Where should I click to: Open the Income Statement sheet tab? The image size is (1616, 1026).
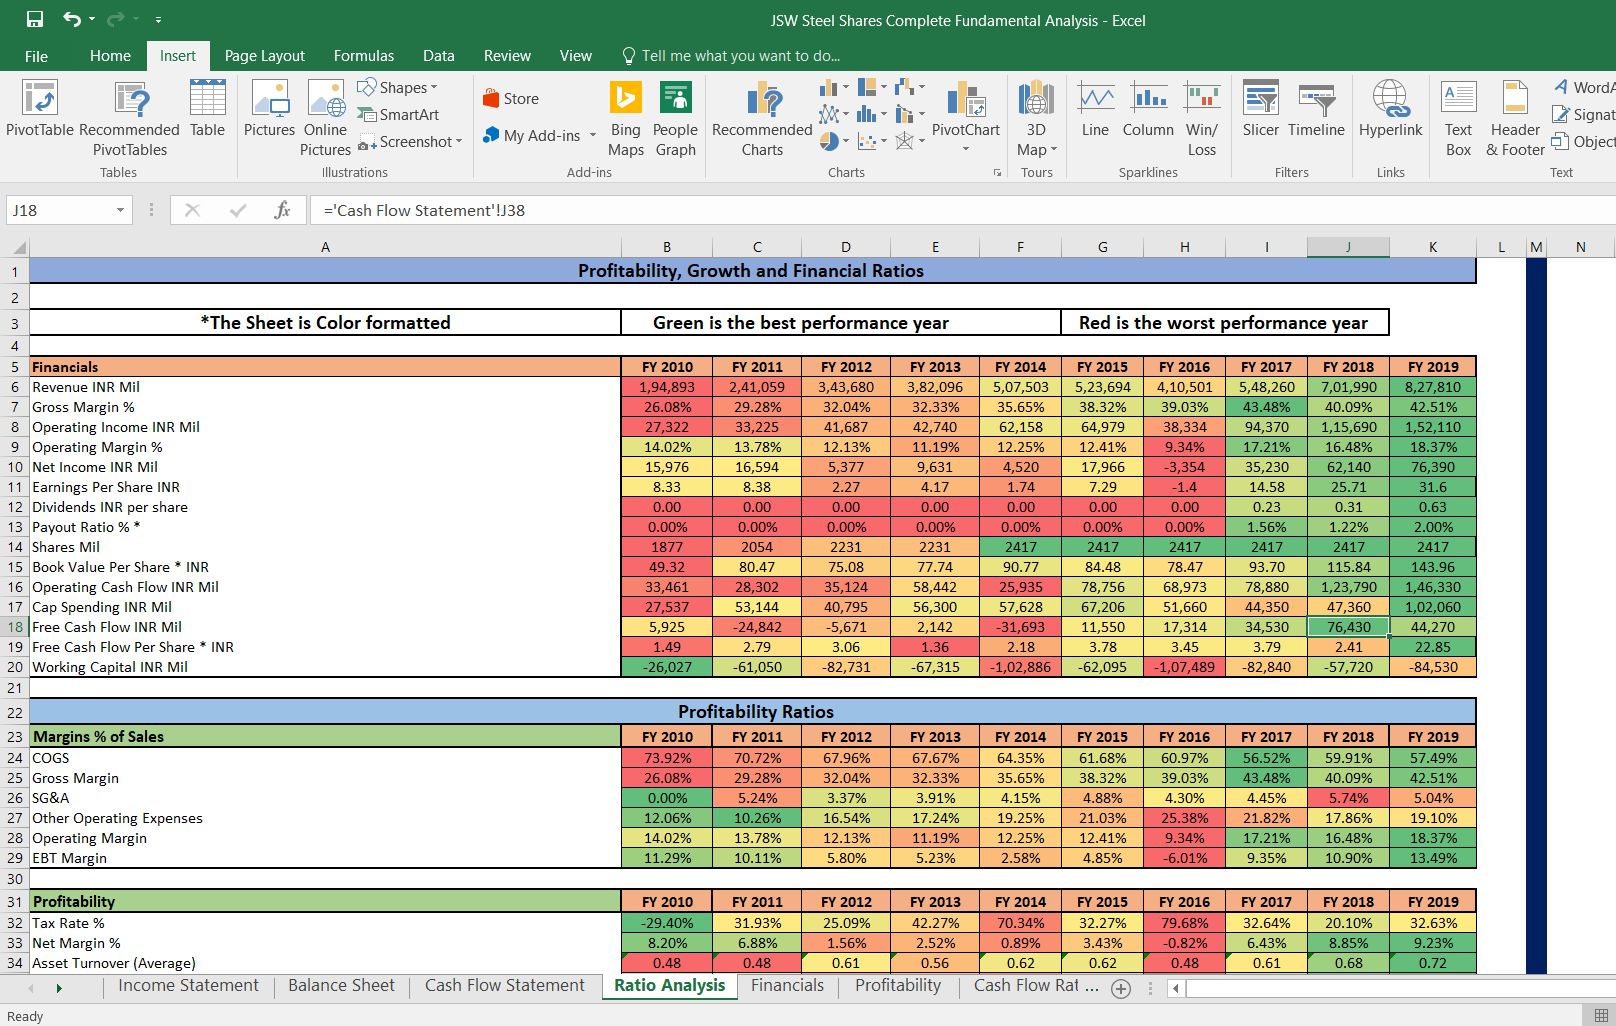click(188, 986)
